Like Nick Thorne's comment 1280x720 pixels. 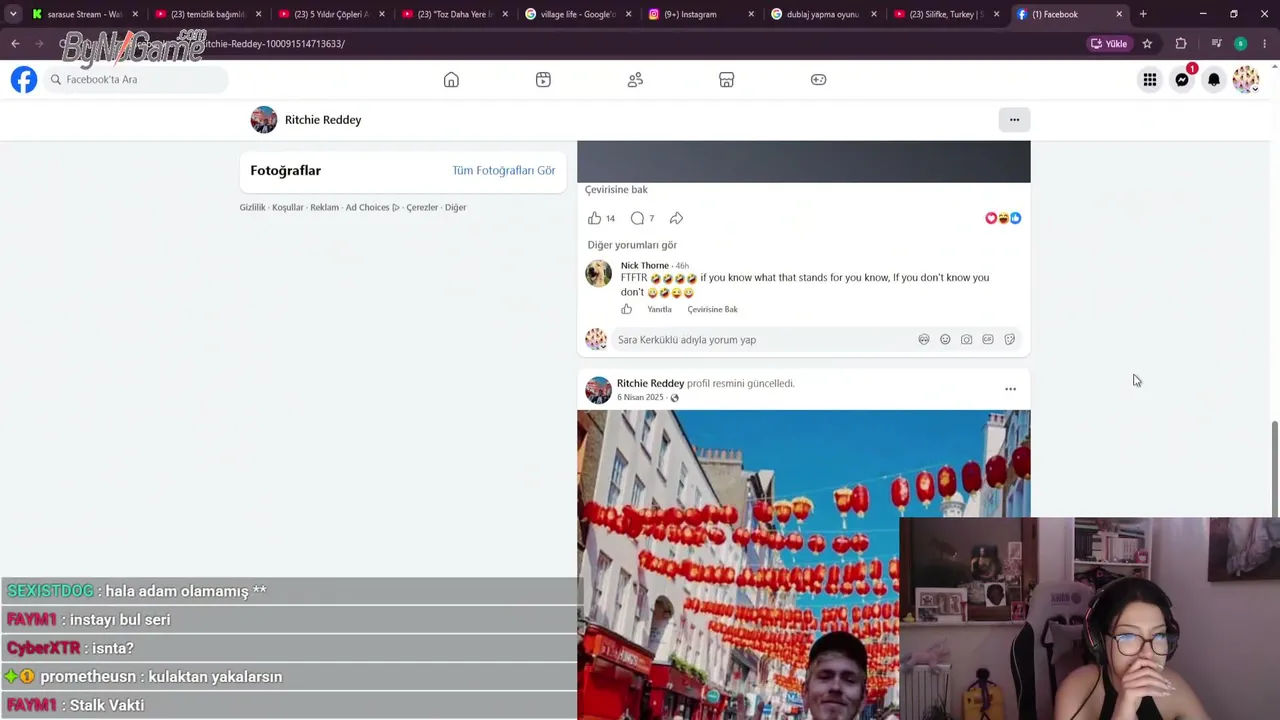click(627, 309)
